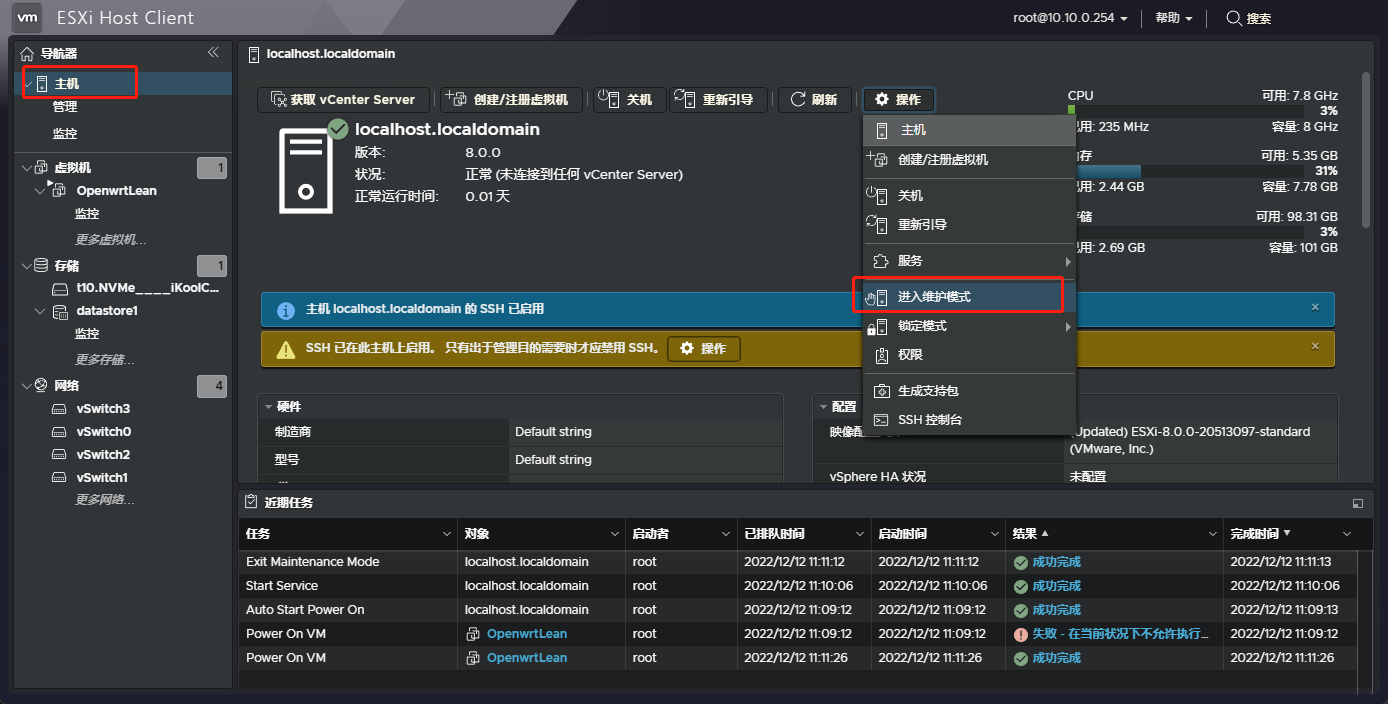Choose SSH 控制台 from the actions menu
1388x704 pixels.
pyautogui.click(x=929, y=420)
